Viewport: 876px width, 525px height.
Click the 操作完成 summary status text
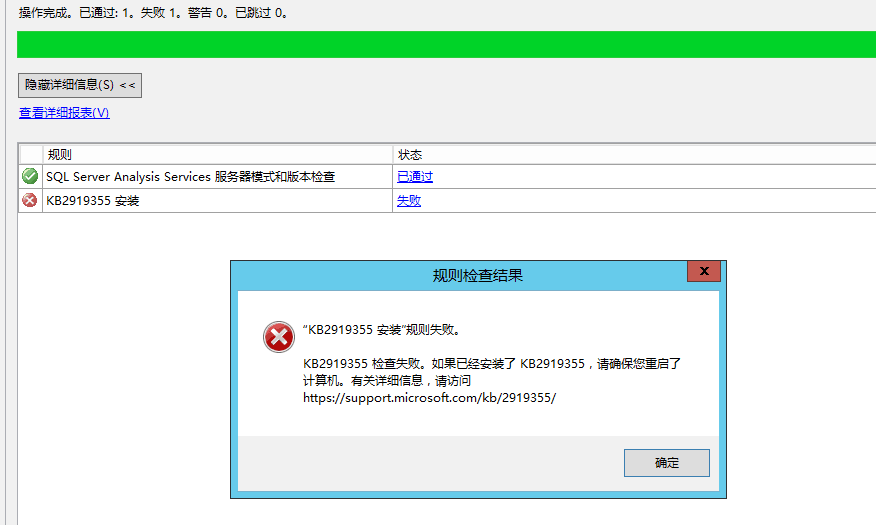(x=154, y=12)
